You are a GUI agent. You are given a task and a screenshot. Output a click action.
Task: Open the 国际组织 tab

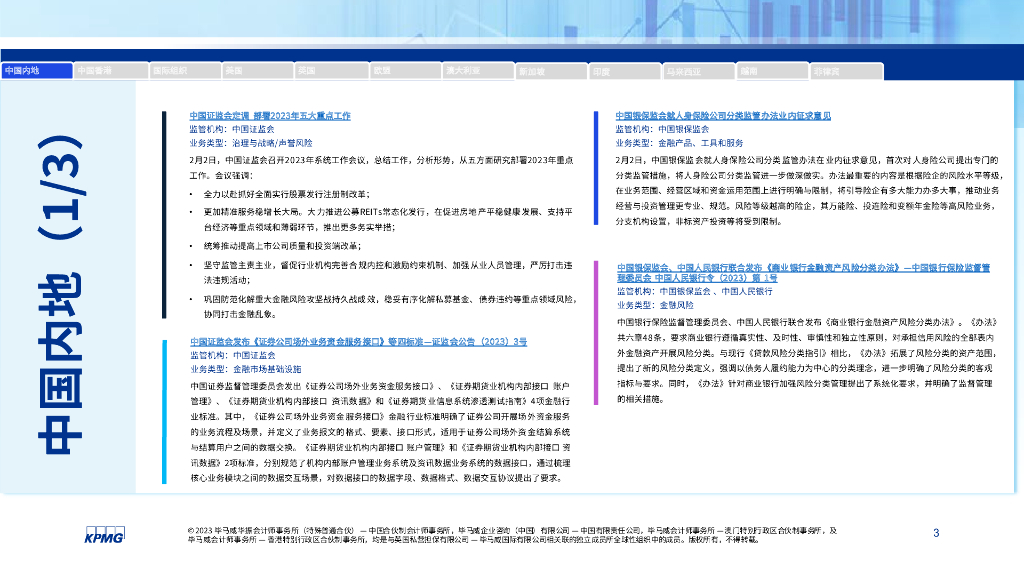click(x=185, y=71)
